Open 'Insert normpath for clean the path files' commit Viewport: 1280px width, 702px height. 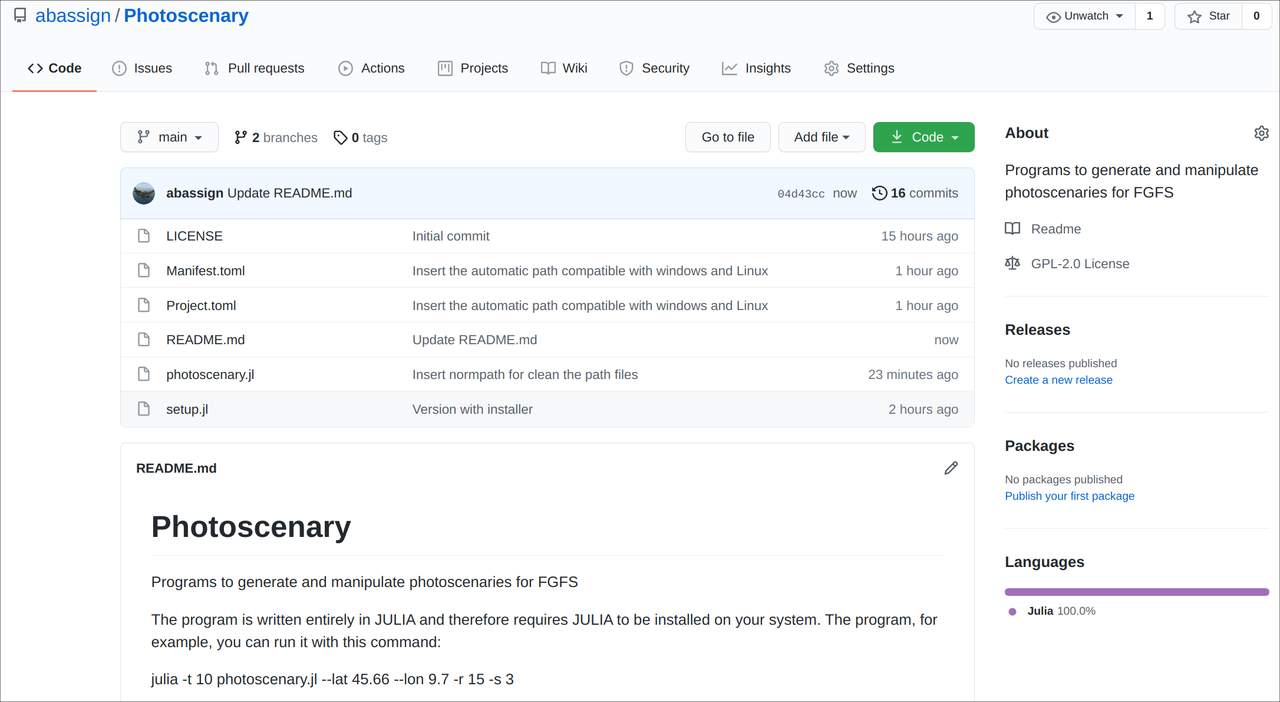[525, 374]
